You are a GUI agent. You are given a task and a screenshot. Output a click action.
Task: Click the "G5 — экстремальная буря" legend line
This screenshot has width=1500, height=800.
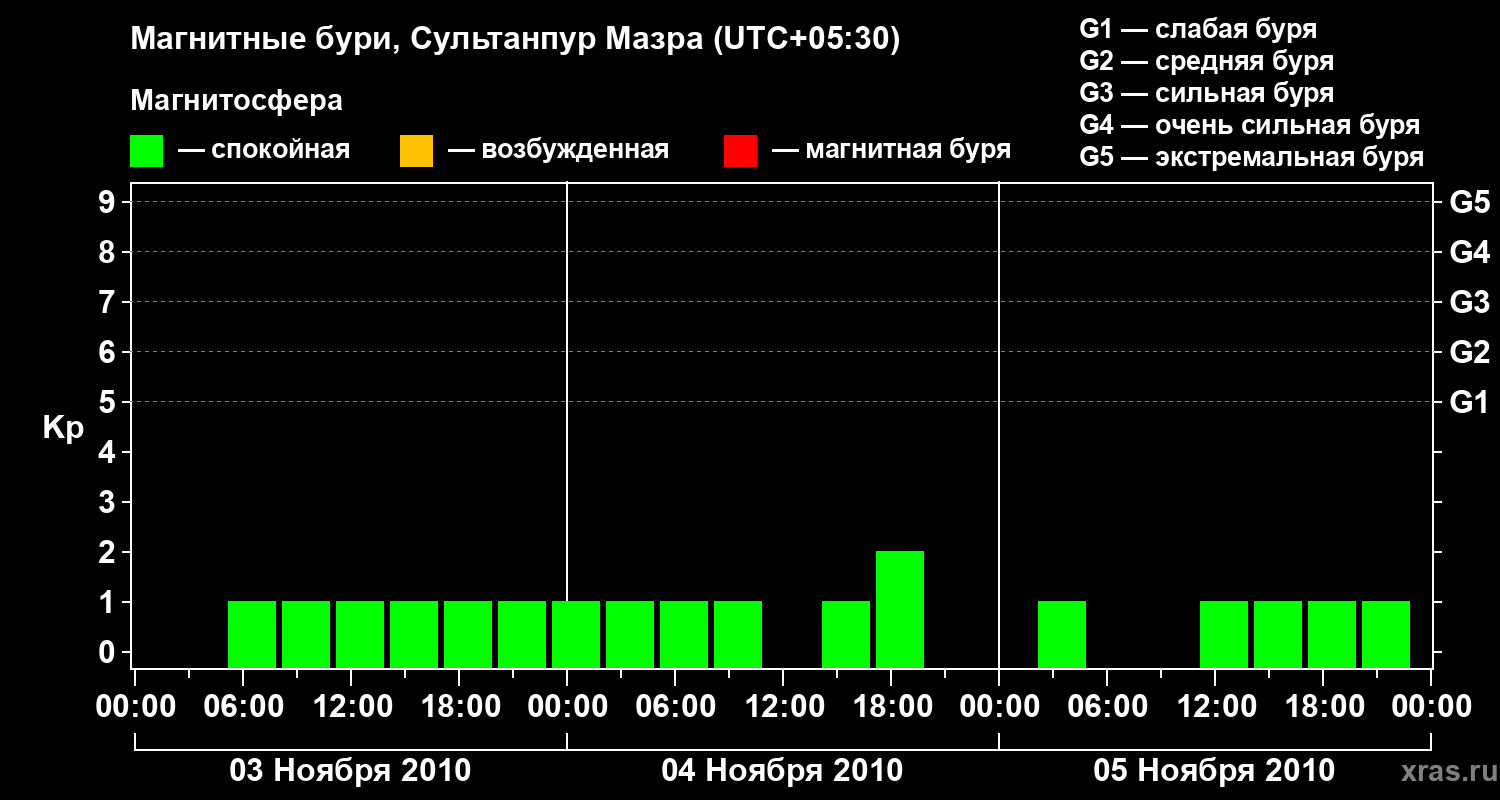pos(1252,157)
